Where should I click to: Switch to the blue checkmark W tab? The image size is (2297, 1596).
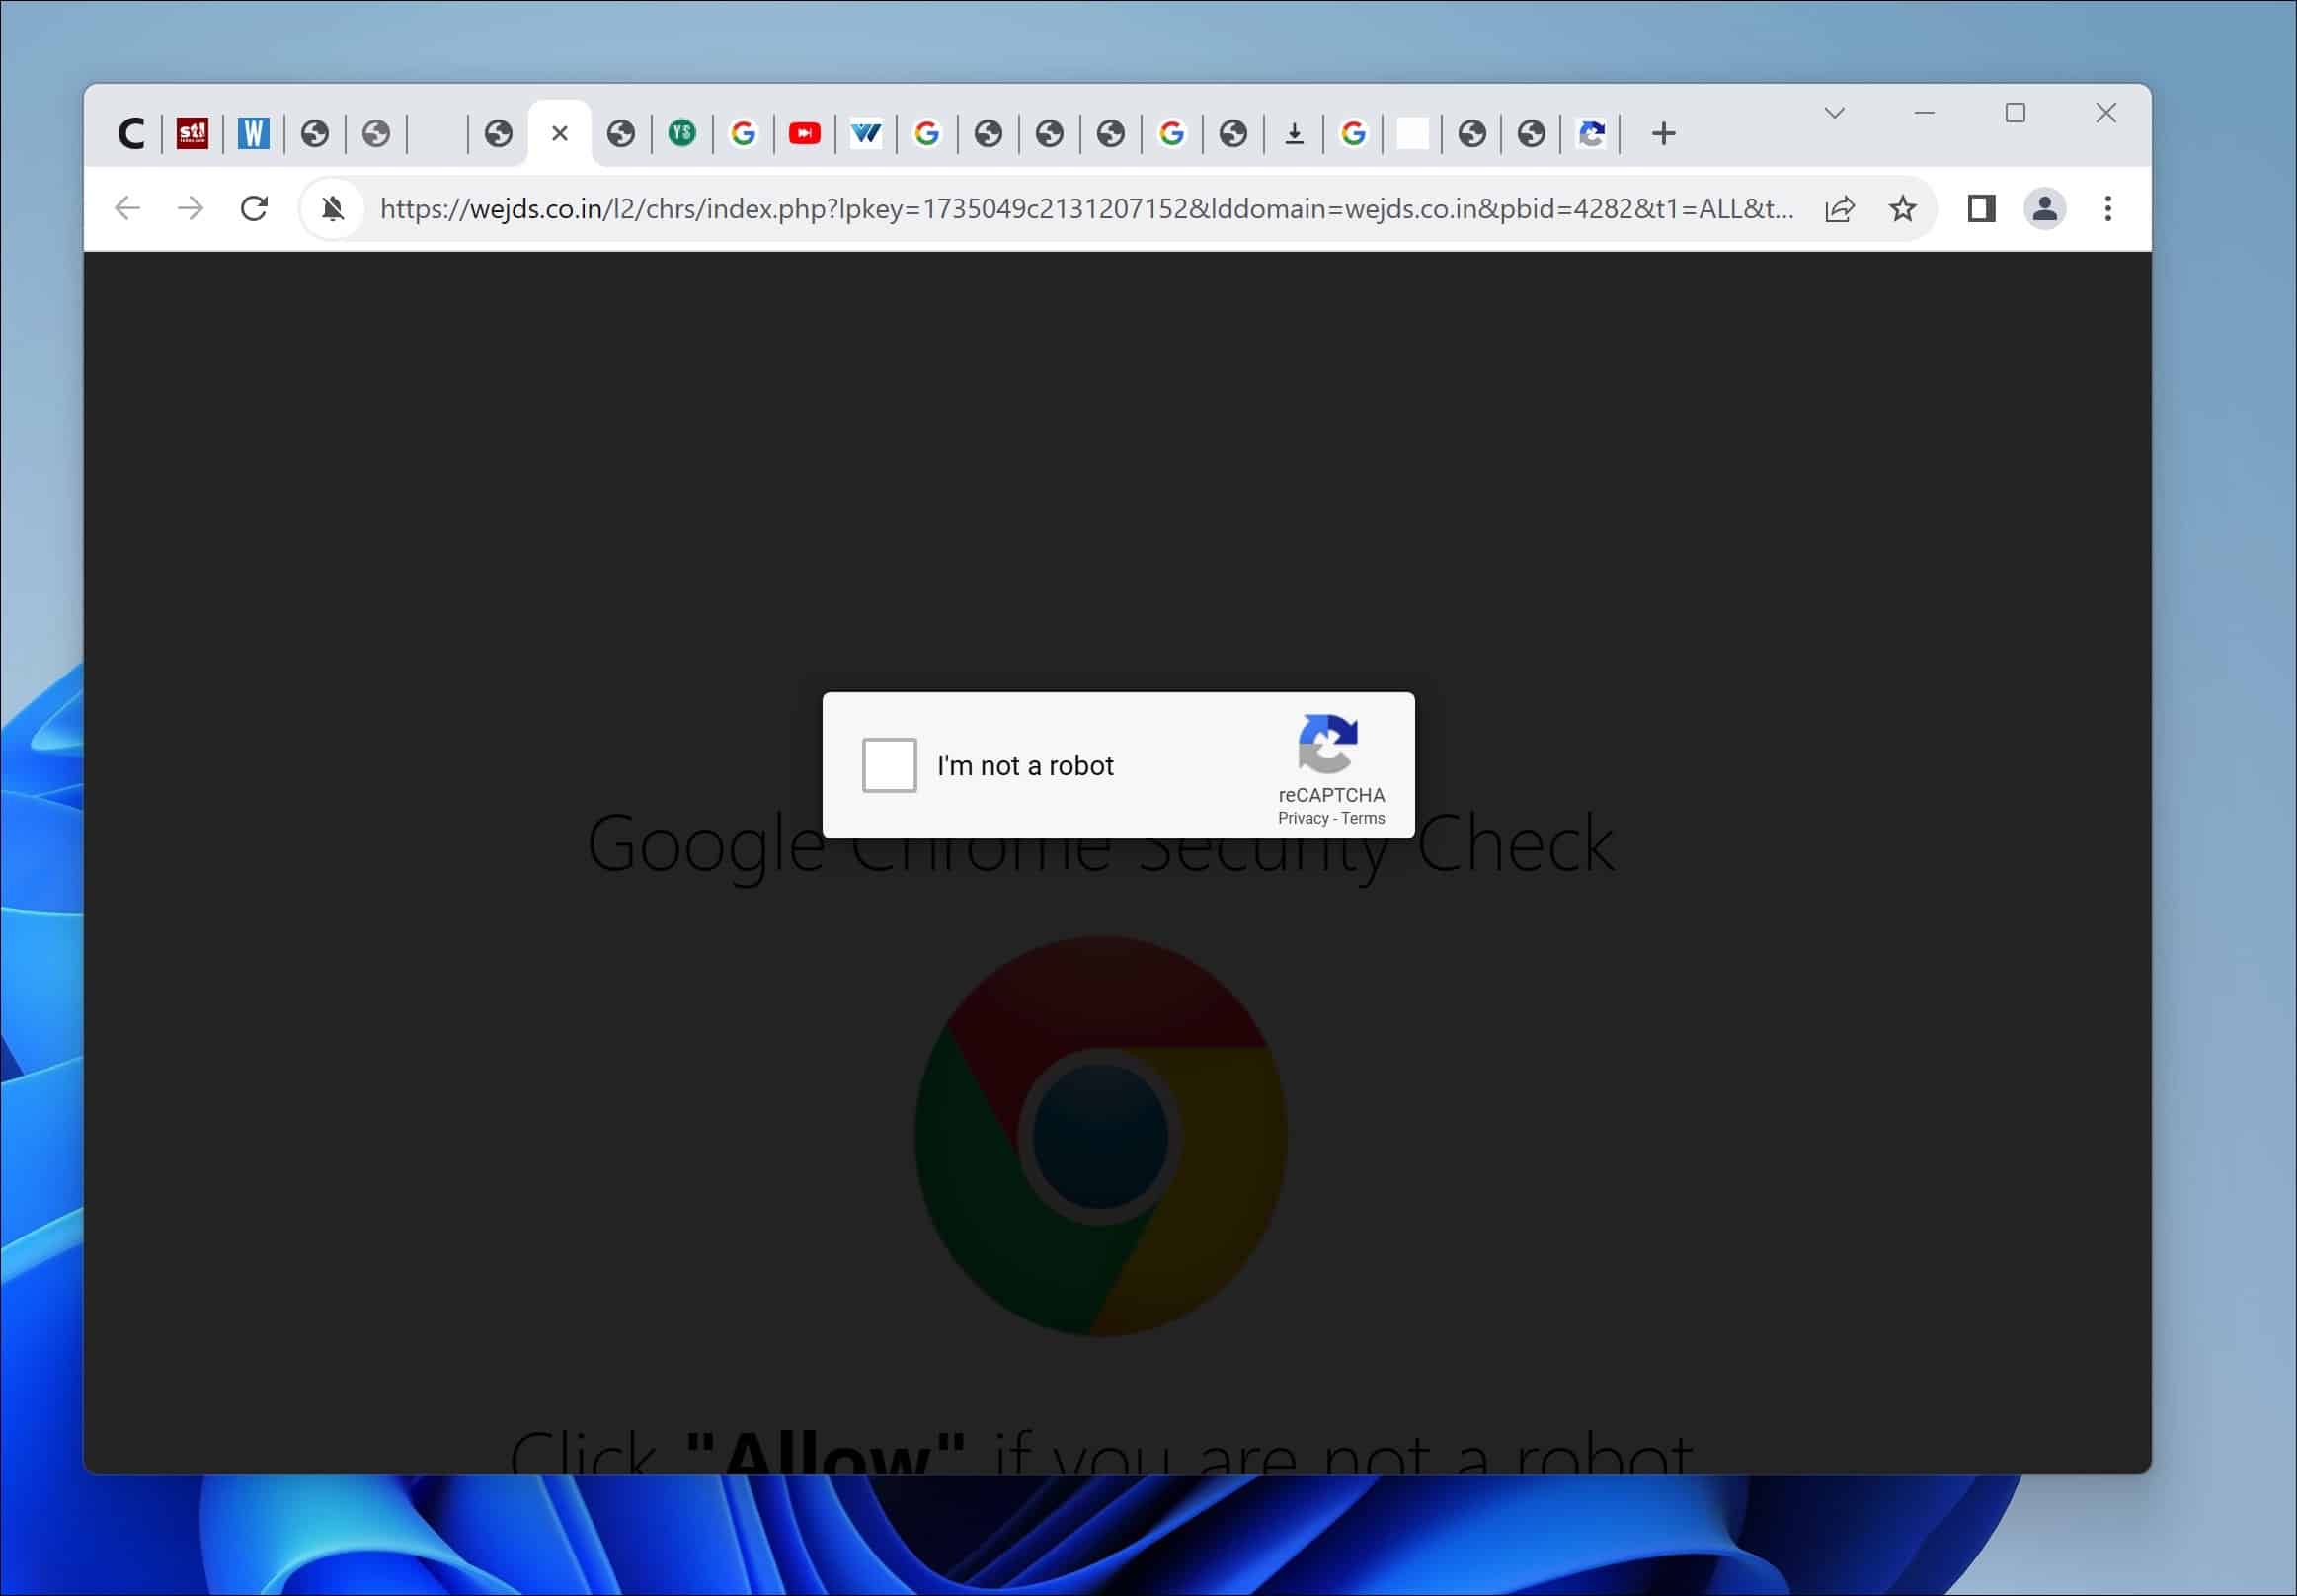[866, 133]
